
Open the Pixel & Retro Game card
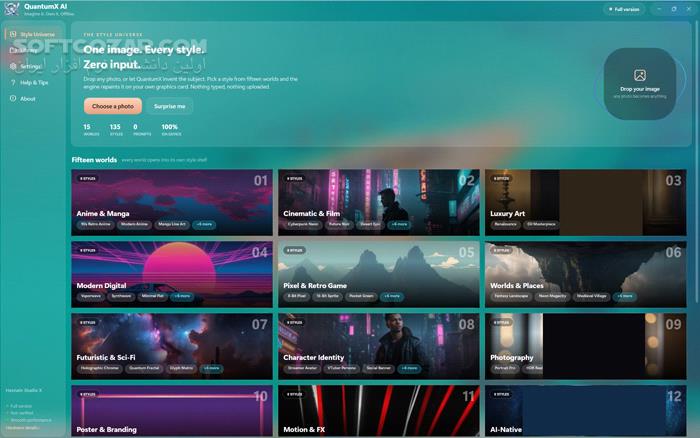click(x=379, y=274)
